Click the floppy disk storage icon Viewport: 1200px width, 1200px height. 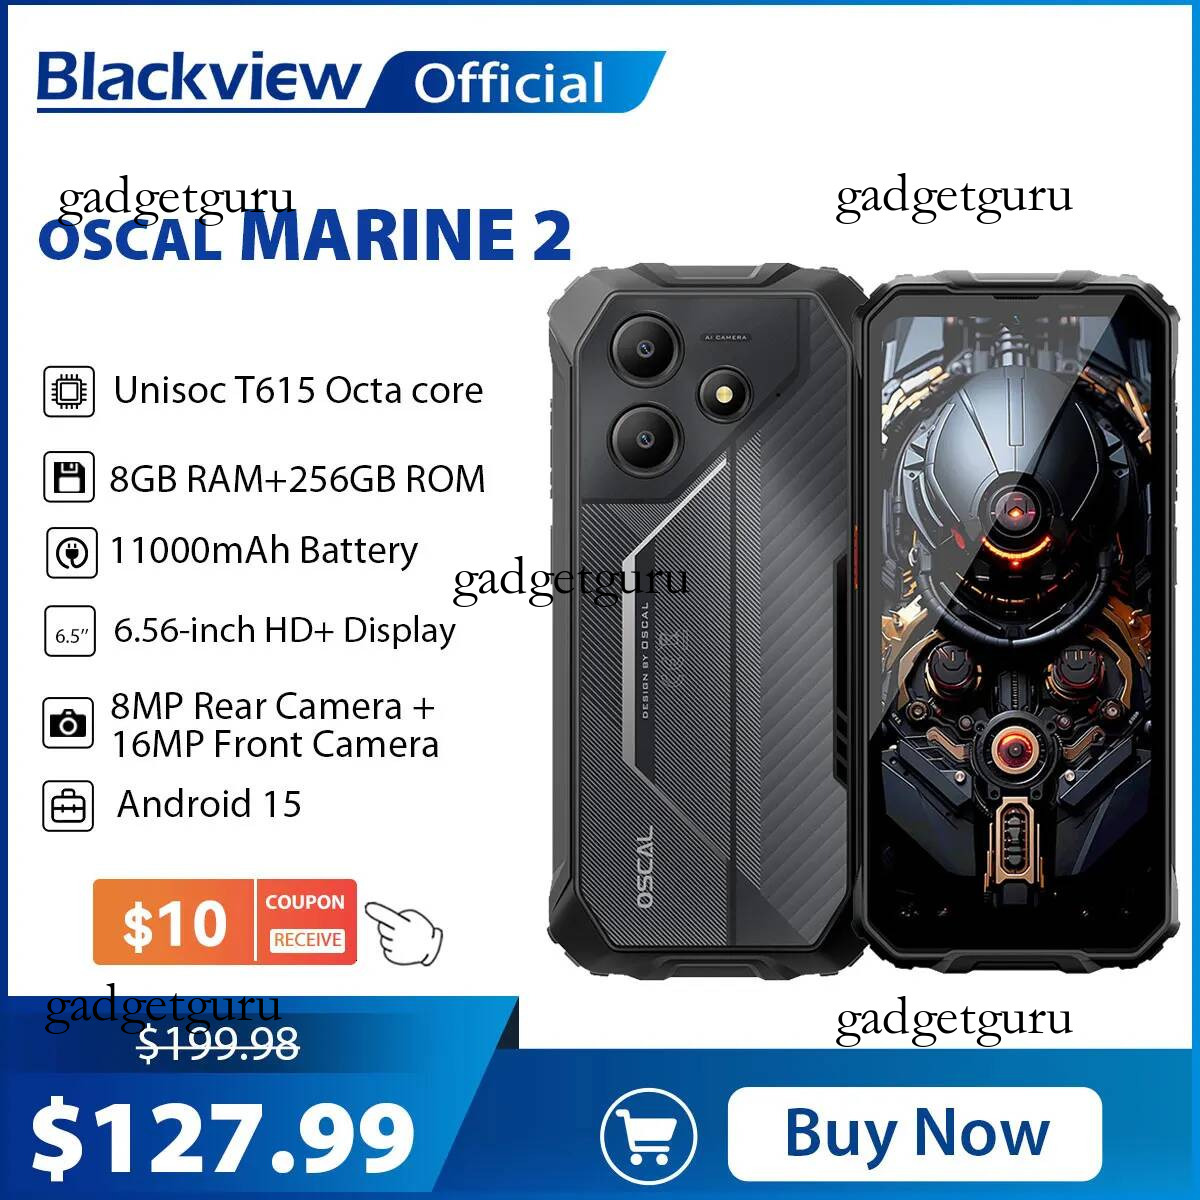point(69,476)
